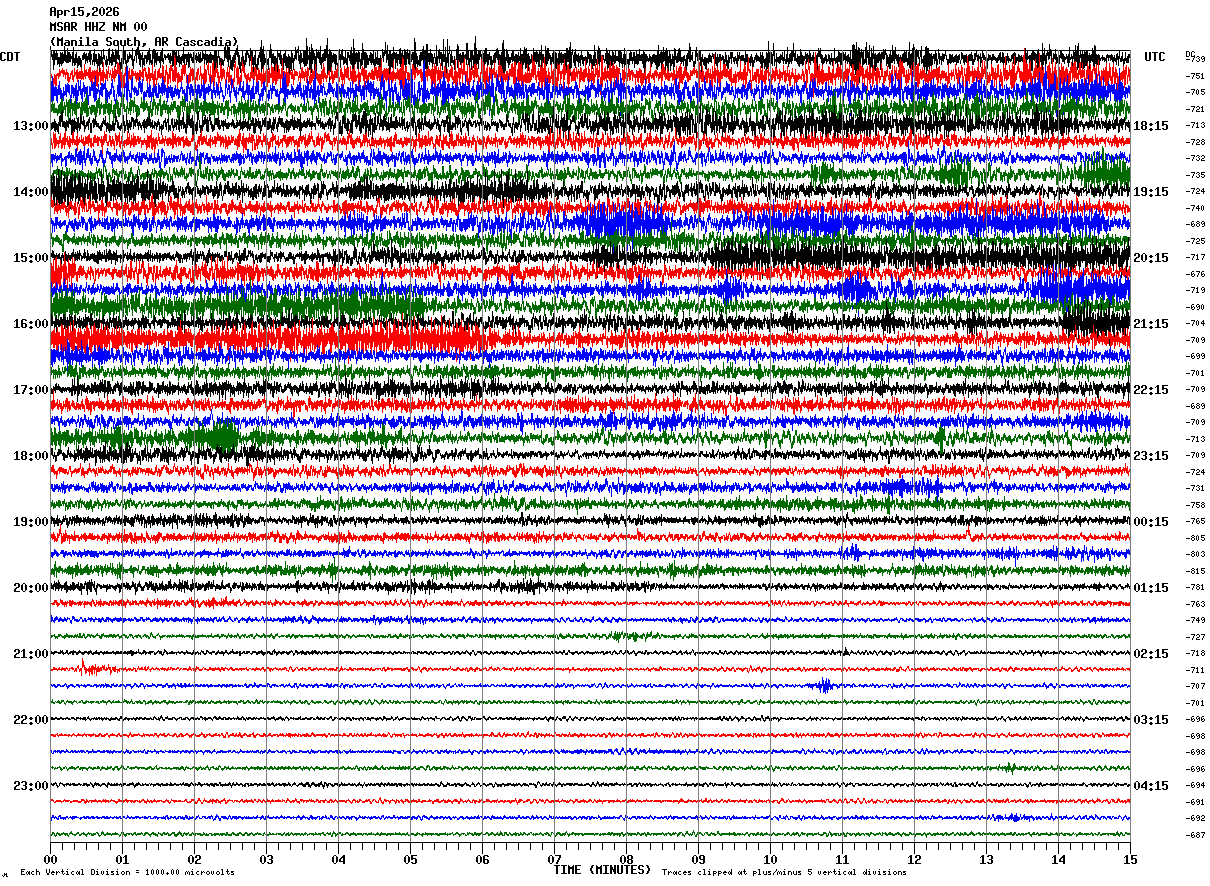Click the 02:15 UTC time label

[x=1150, y=654]
